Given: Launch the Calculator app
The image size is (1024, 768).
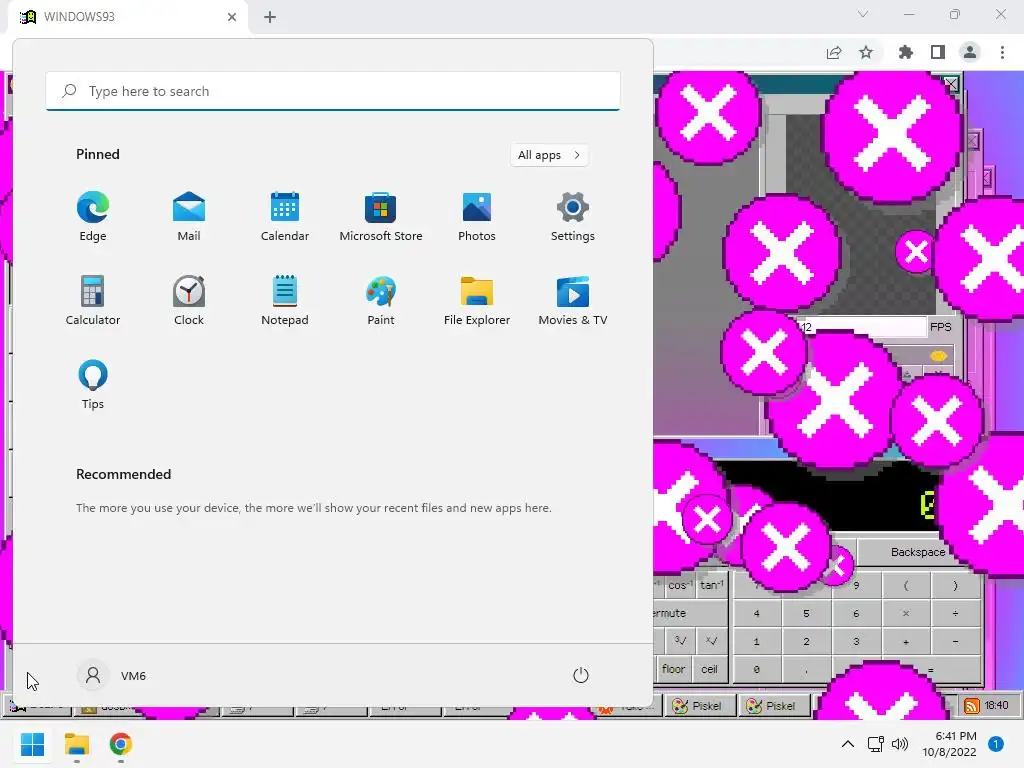Looking at the screenshot, I should pos(93,300).
